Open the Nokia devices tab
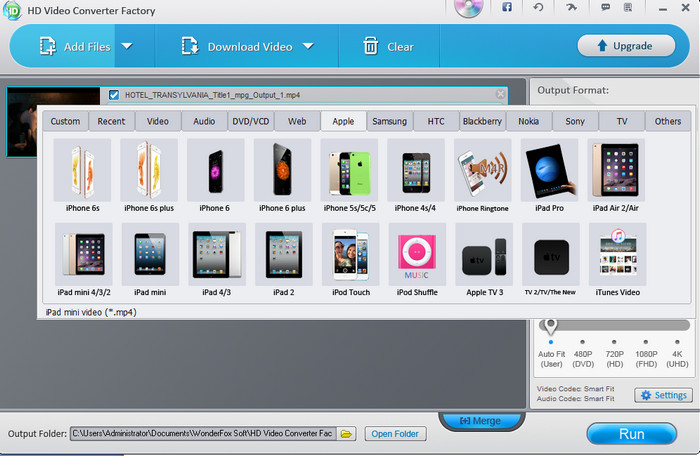This screenshot has width=700, height=456. click(529, 121)
